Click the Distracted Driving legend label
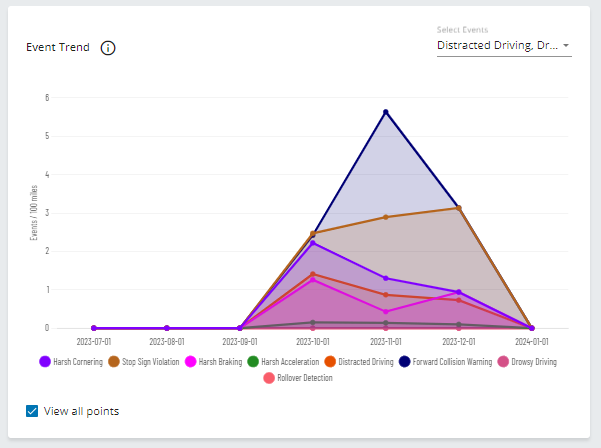 coord(366,362)
